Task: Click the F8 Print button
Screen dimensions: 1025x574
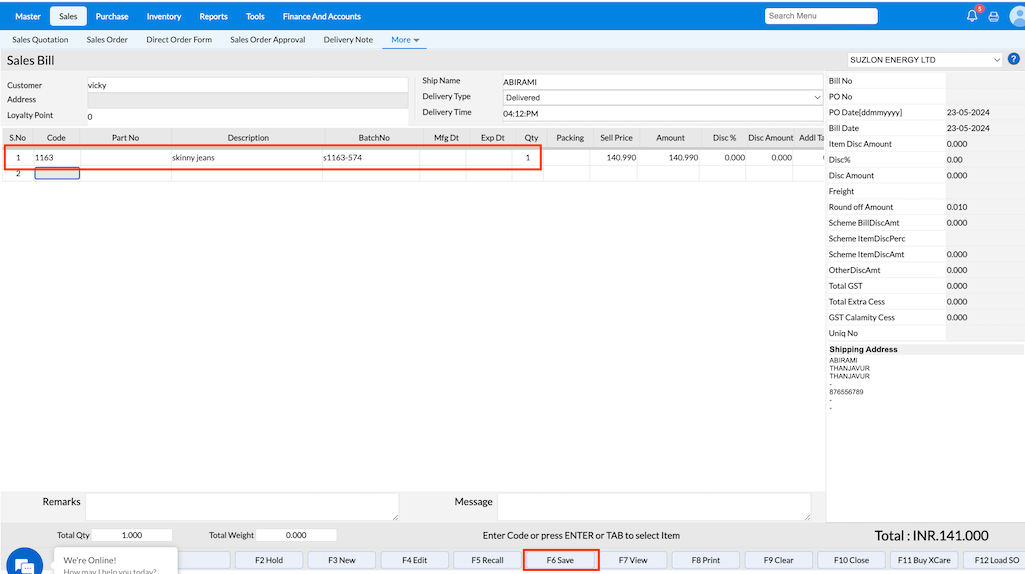Action: tap(706, 560)
